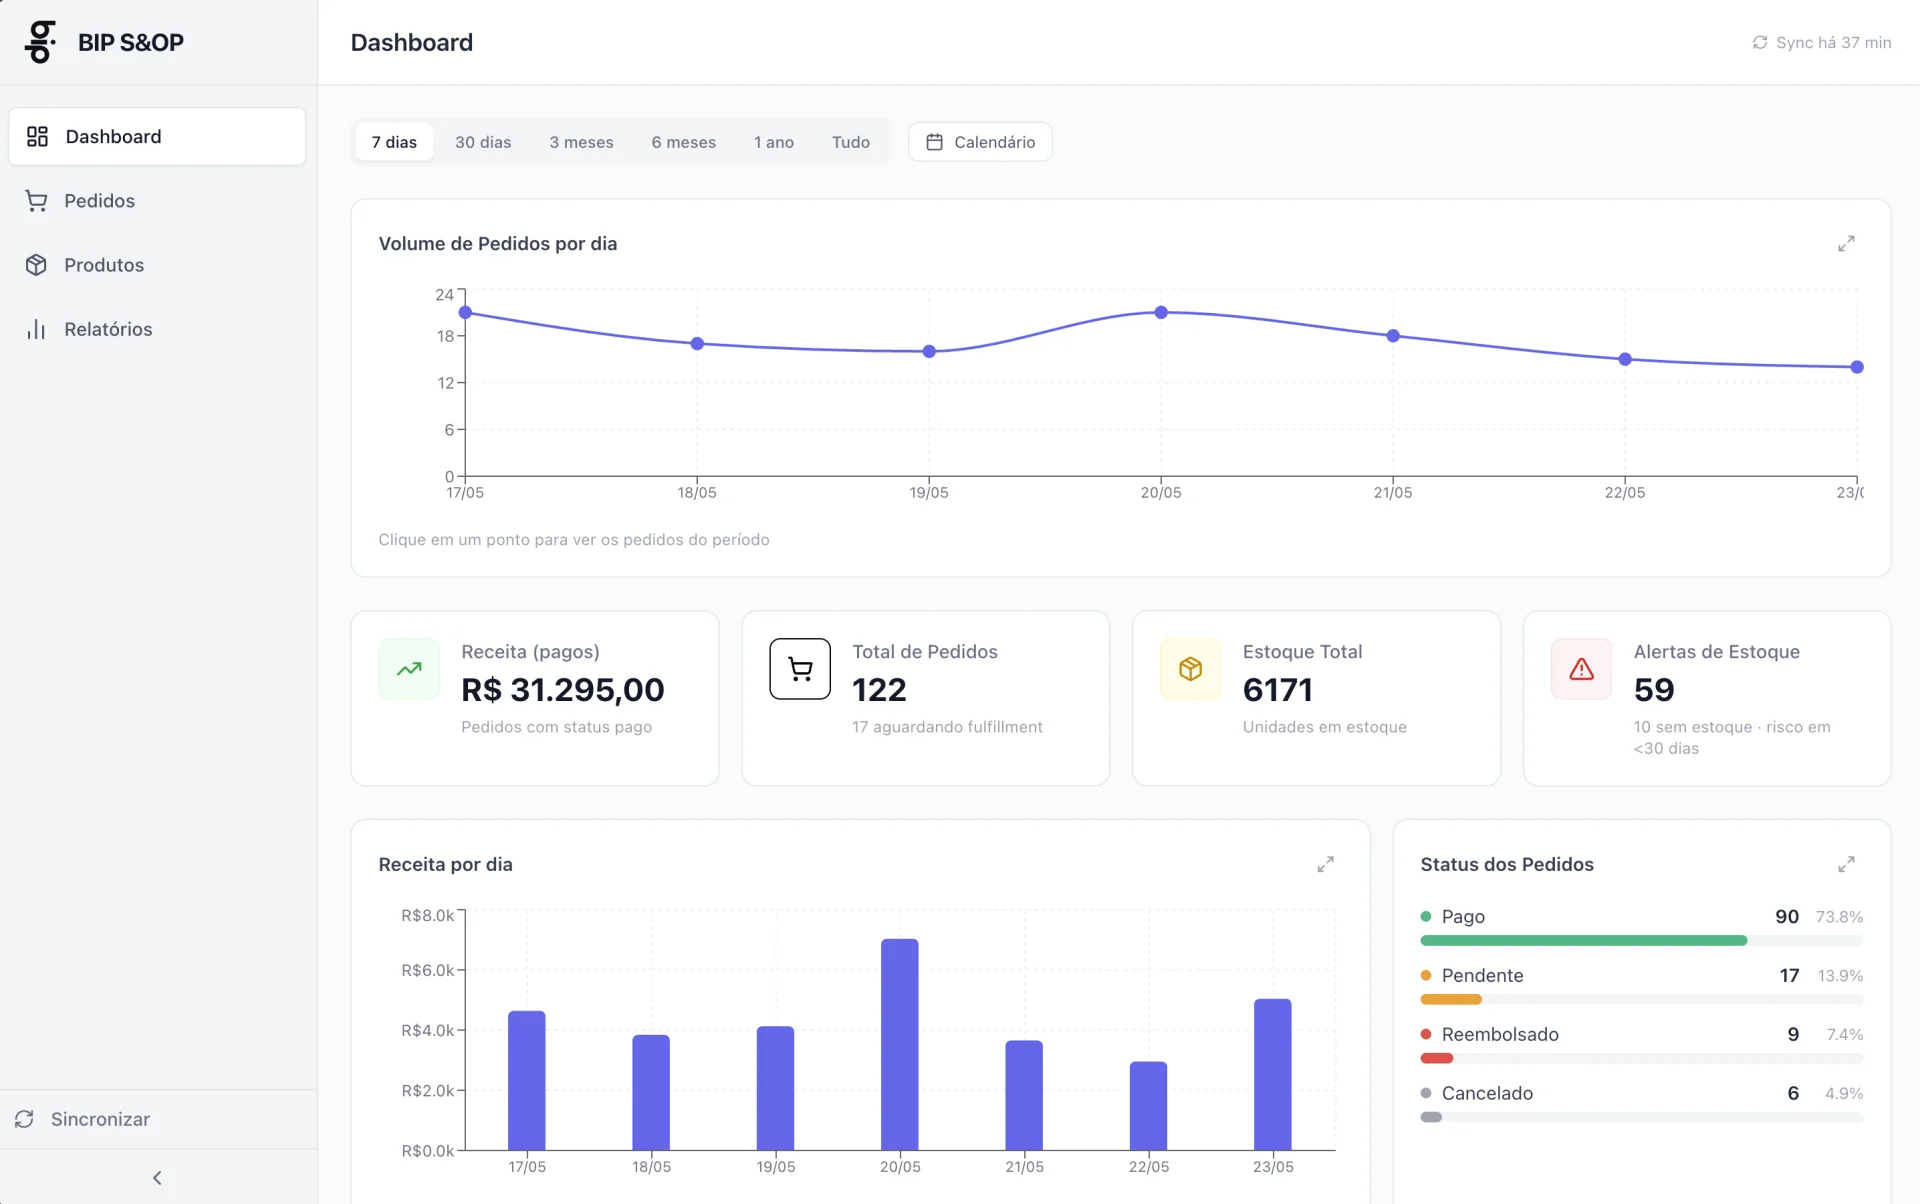Click the calendar icon in Calendário button

934,142
